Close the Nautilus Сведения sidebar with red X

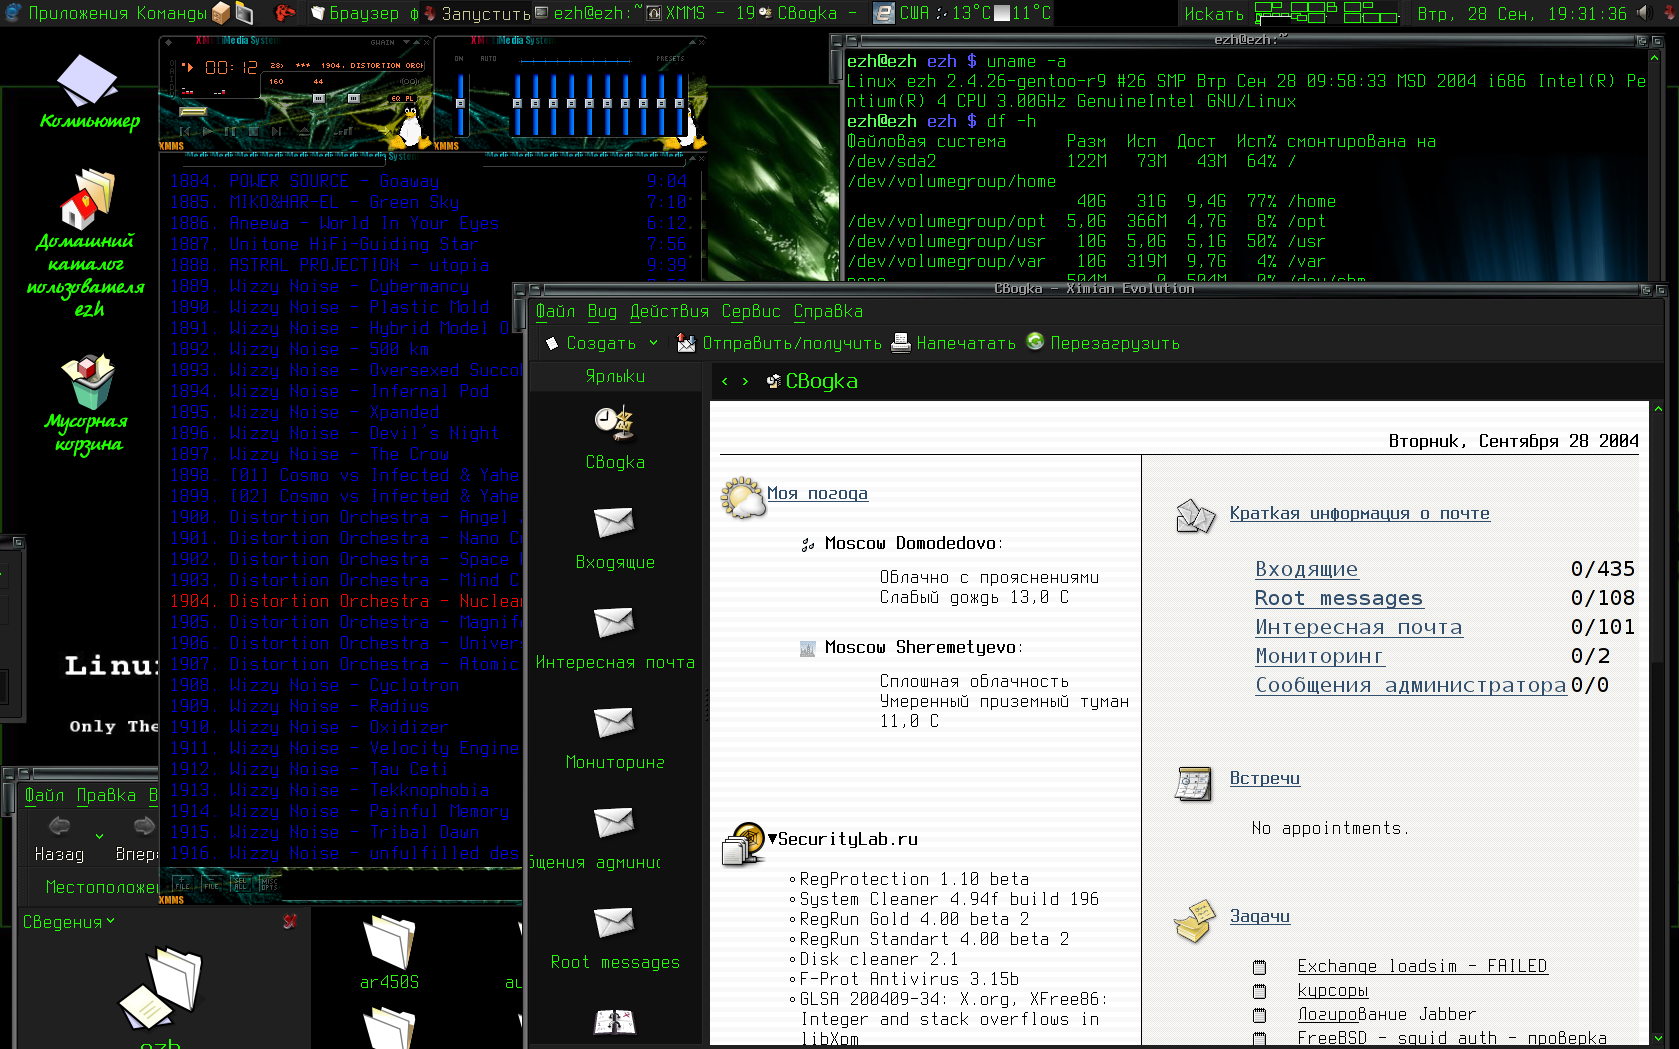pyautogui.click(x=290, y=921)
